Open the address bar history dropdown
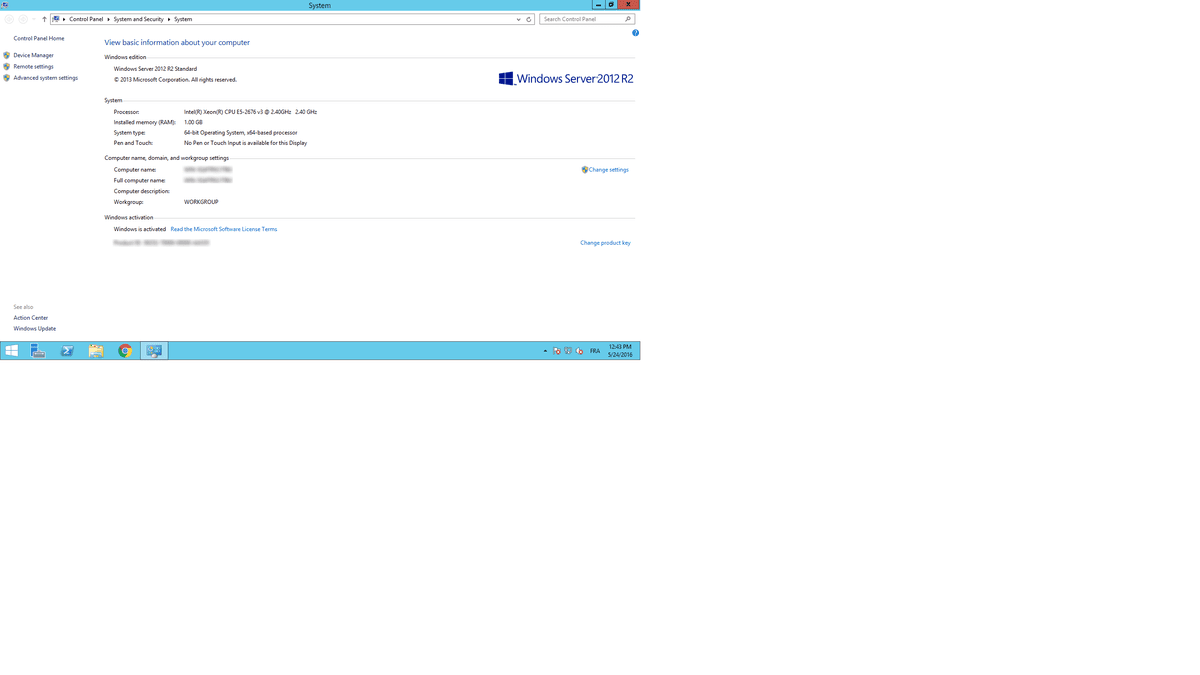The width and height of the screenshot is (1200, 675). point(518,19)
